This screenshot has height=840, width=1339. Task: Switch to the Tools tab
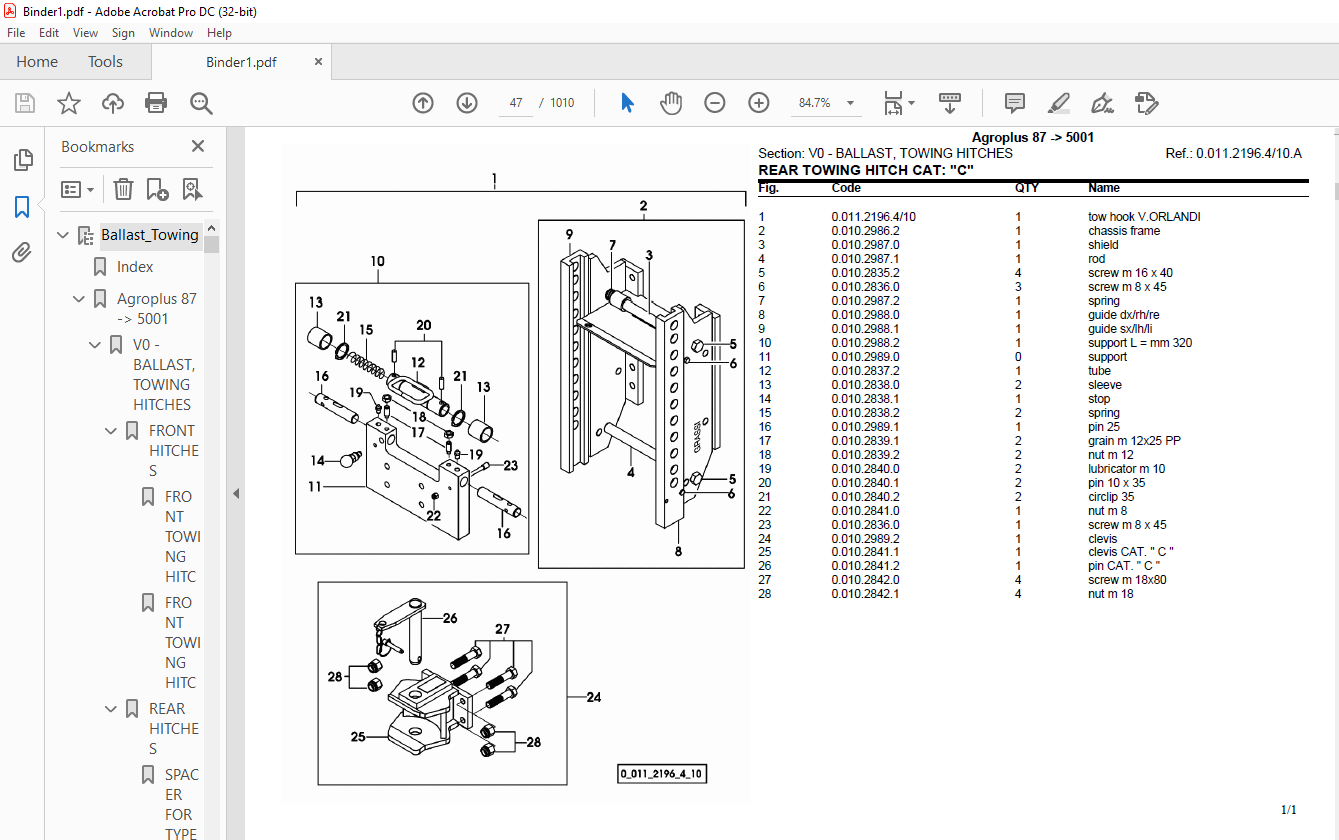[105, 62]
